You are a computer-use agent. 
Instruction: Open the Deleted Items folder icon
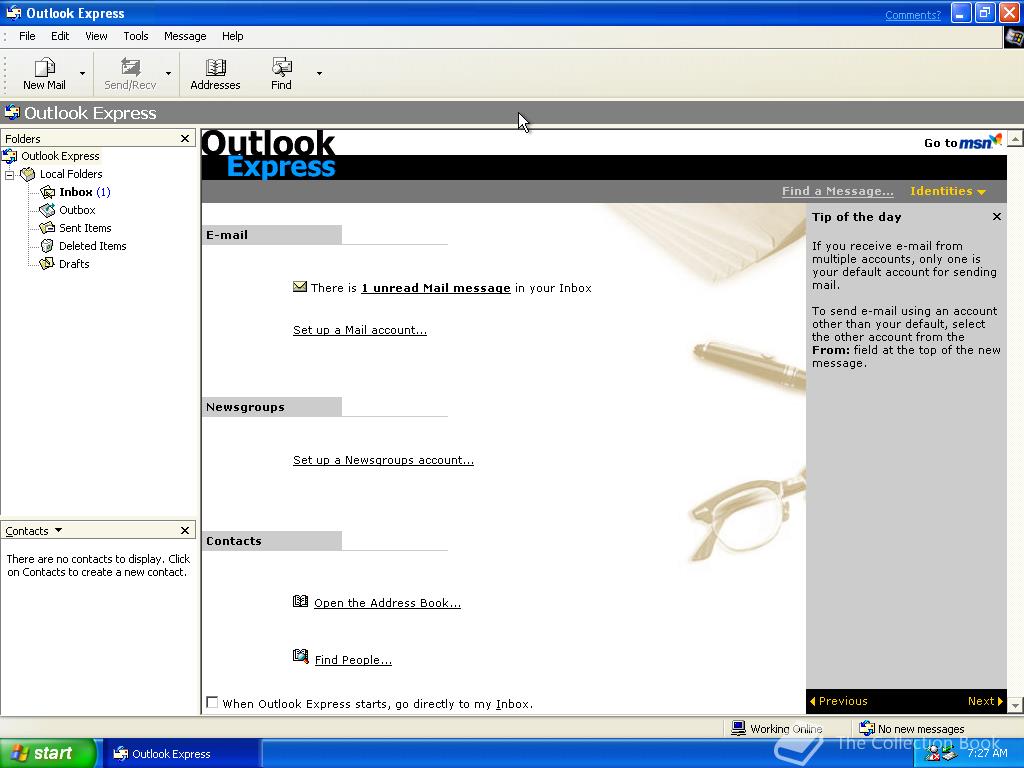(48, 246)
